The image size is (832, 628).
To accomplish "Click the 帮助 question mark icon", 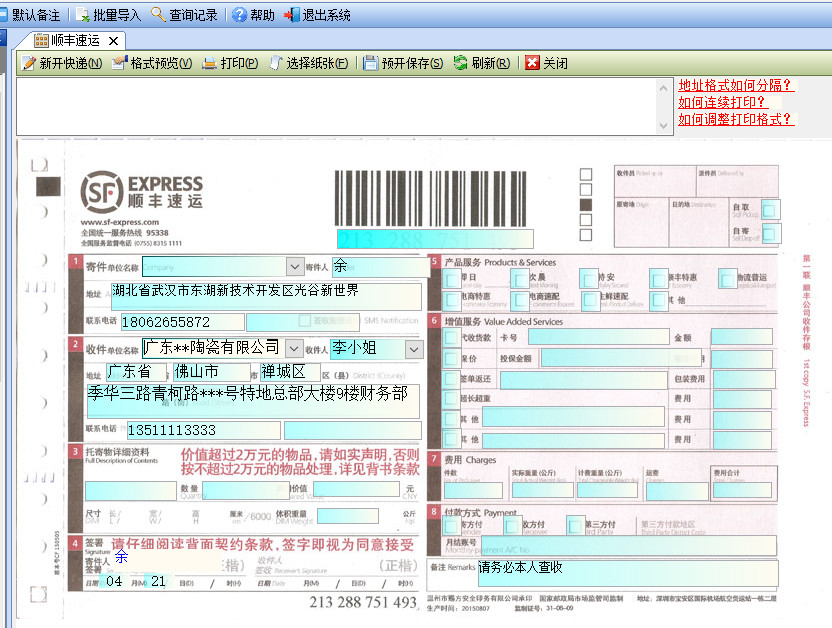I will (x=240, y=15).
